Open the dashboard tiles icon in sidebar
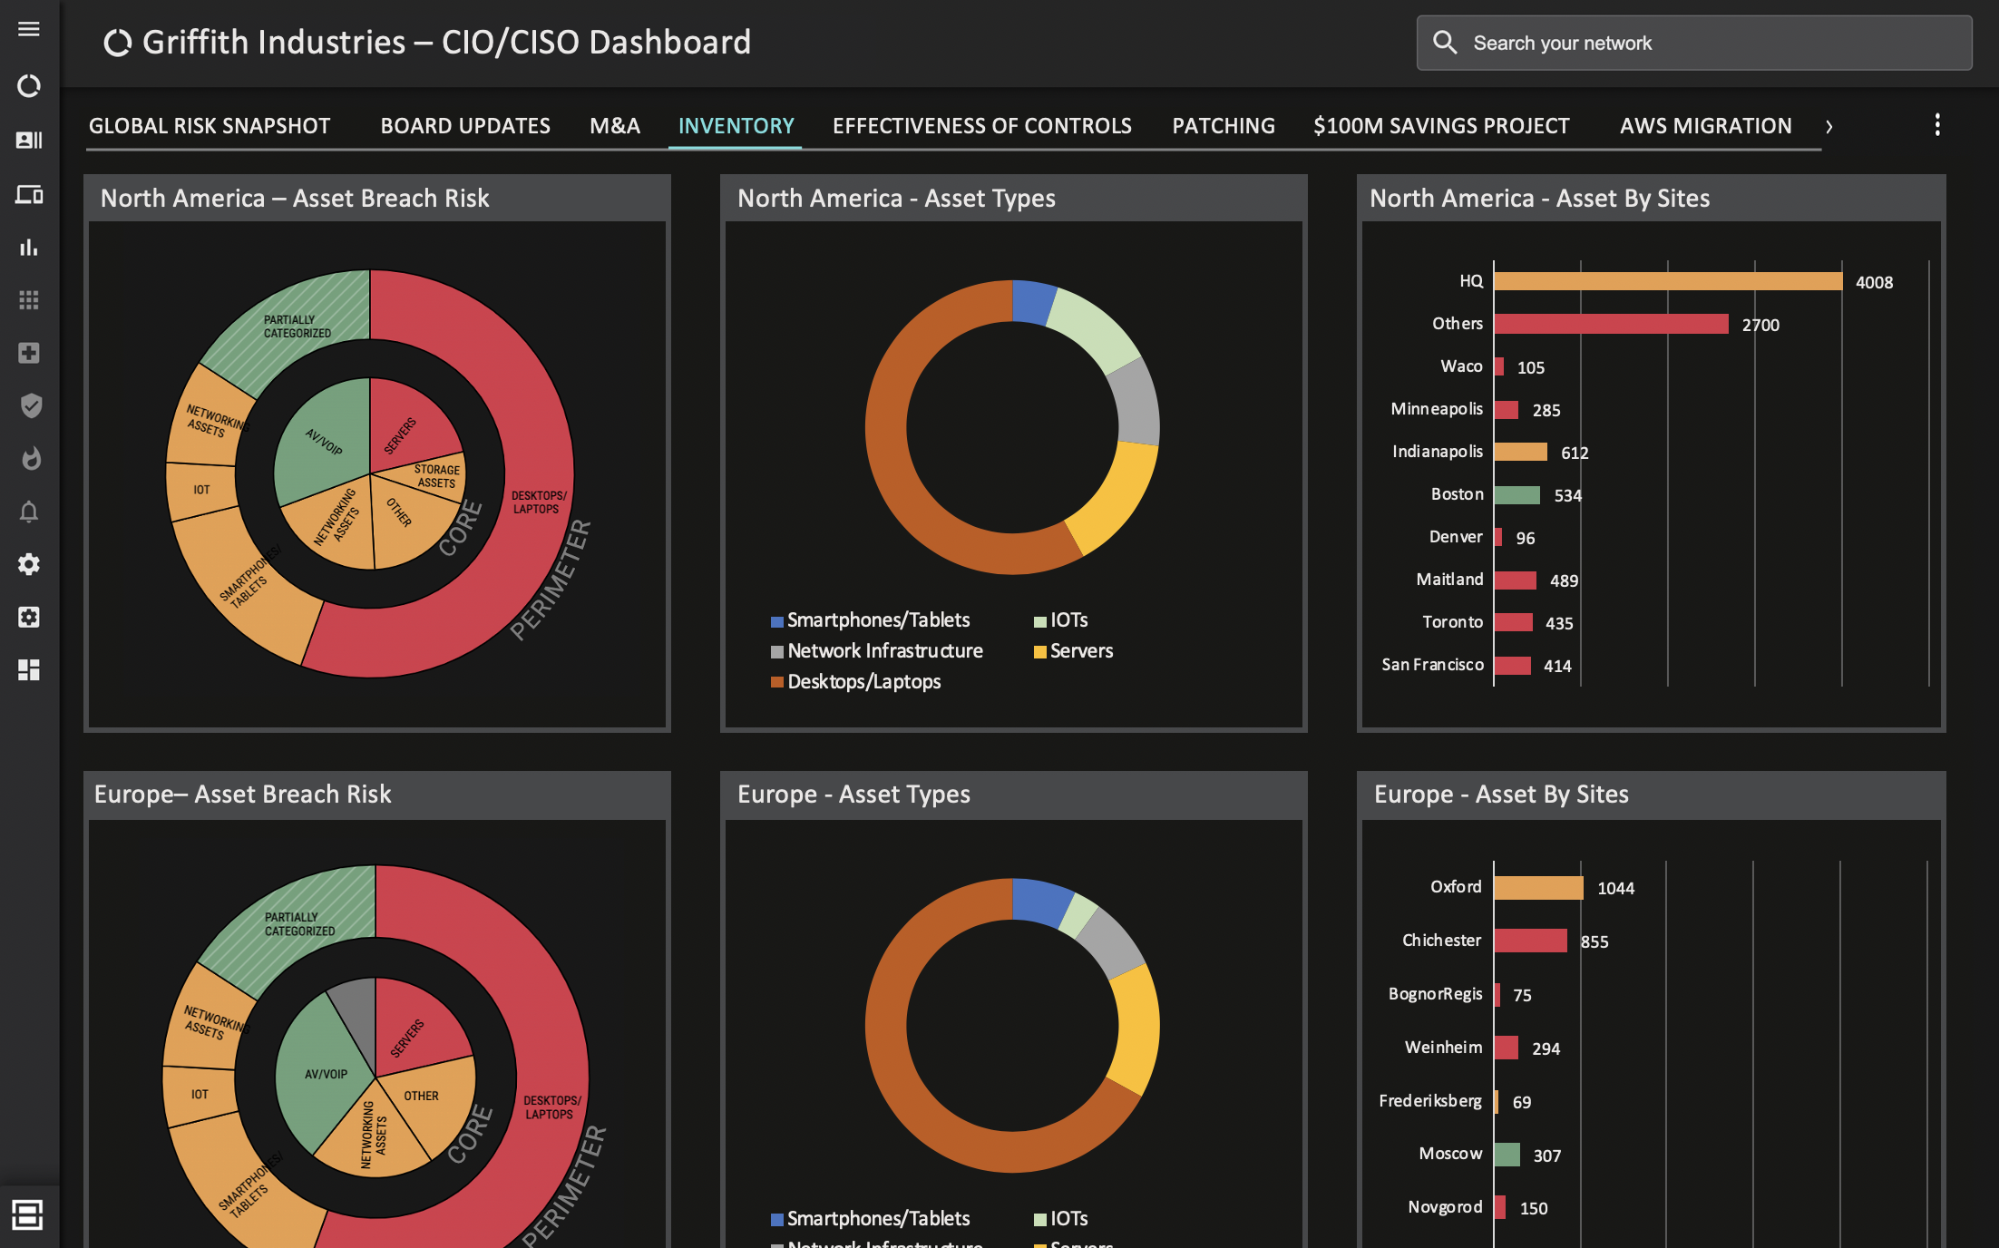The height and width of the screenshot is (1249, 1999). point(29,670)
